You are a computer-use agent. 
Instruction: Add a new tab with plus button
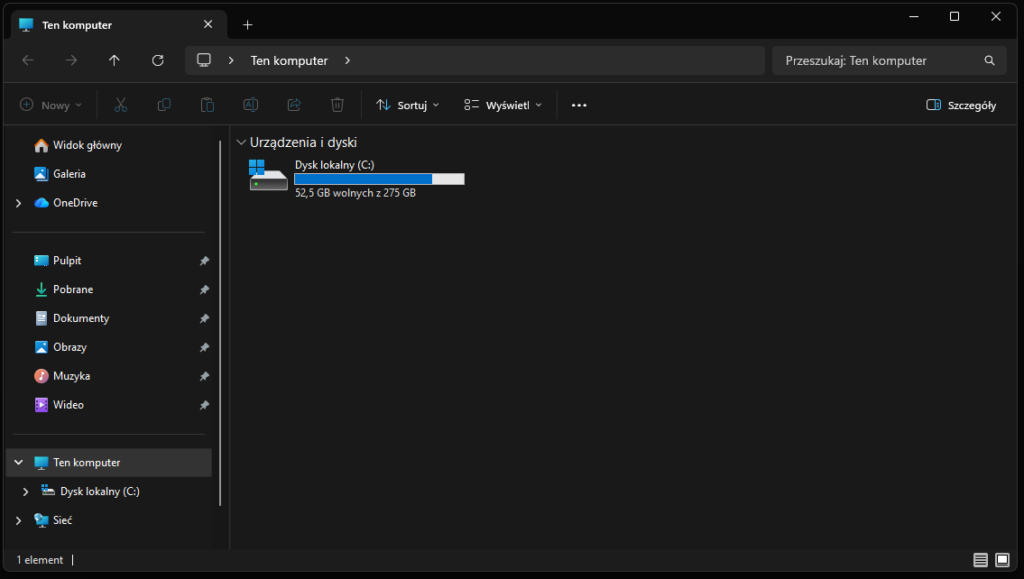point(248,24)
